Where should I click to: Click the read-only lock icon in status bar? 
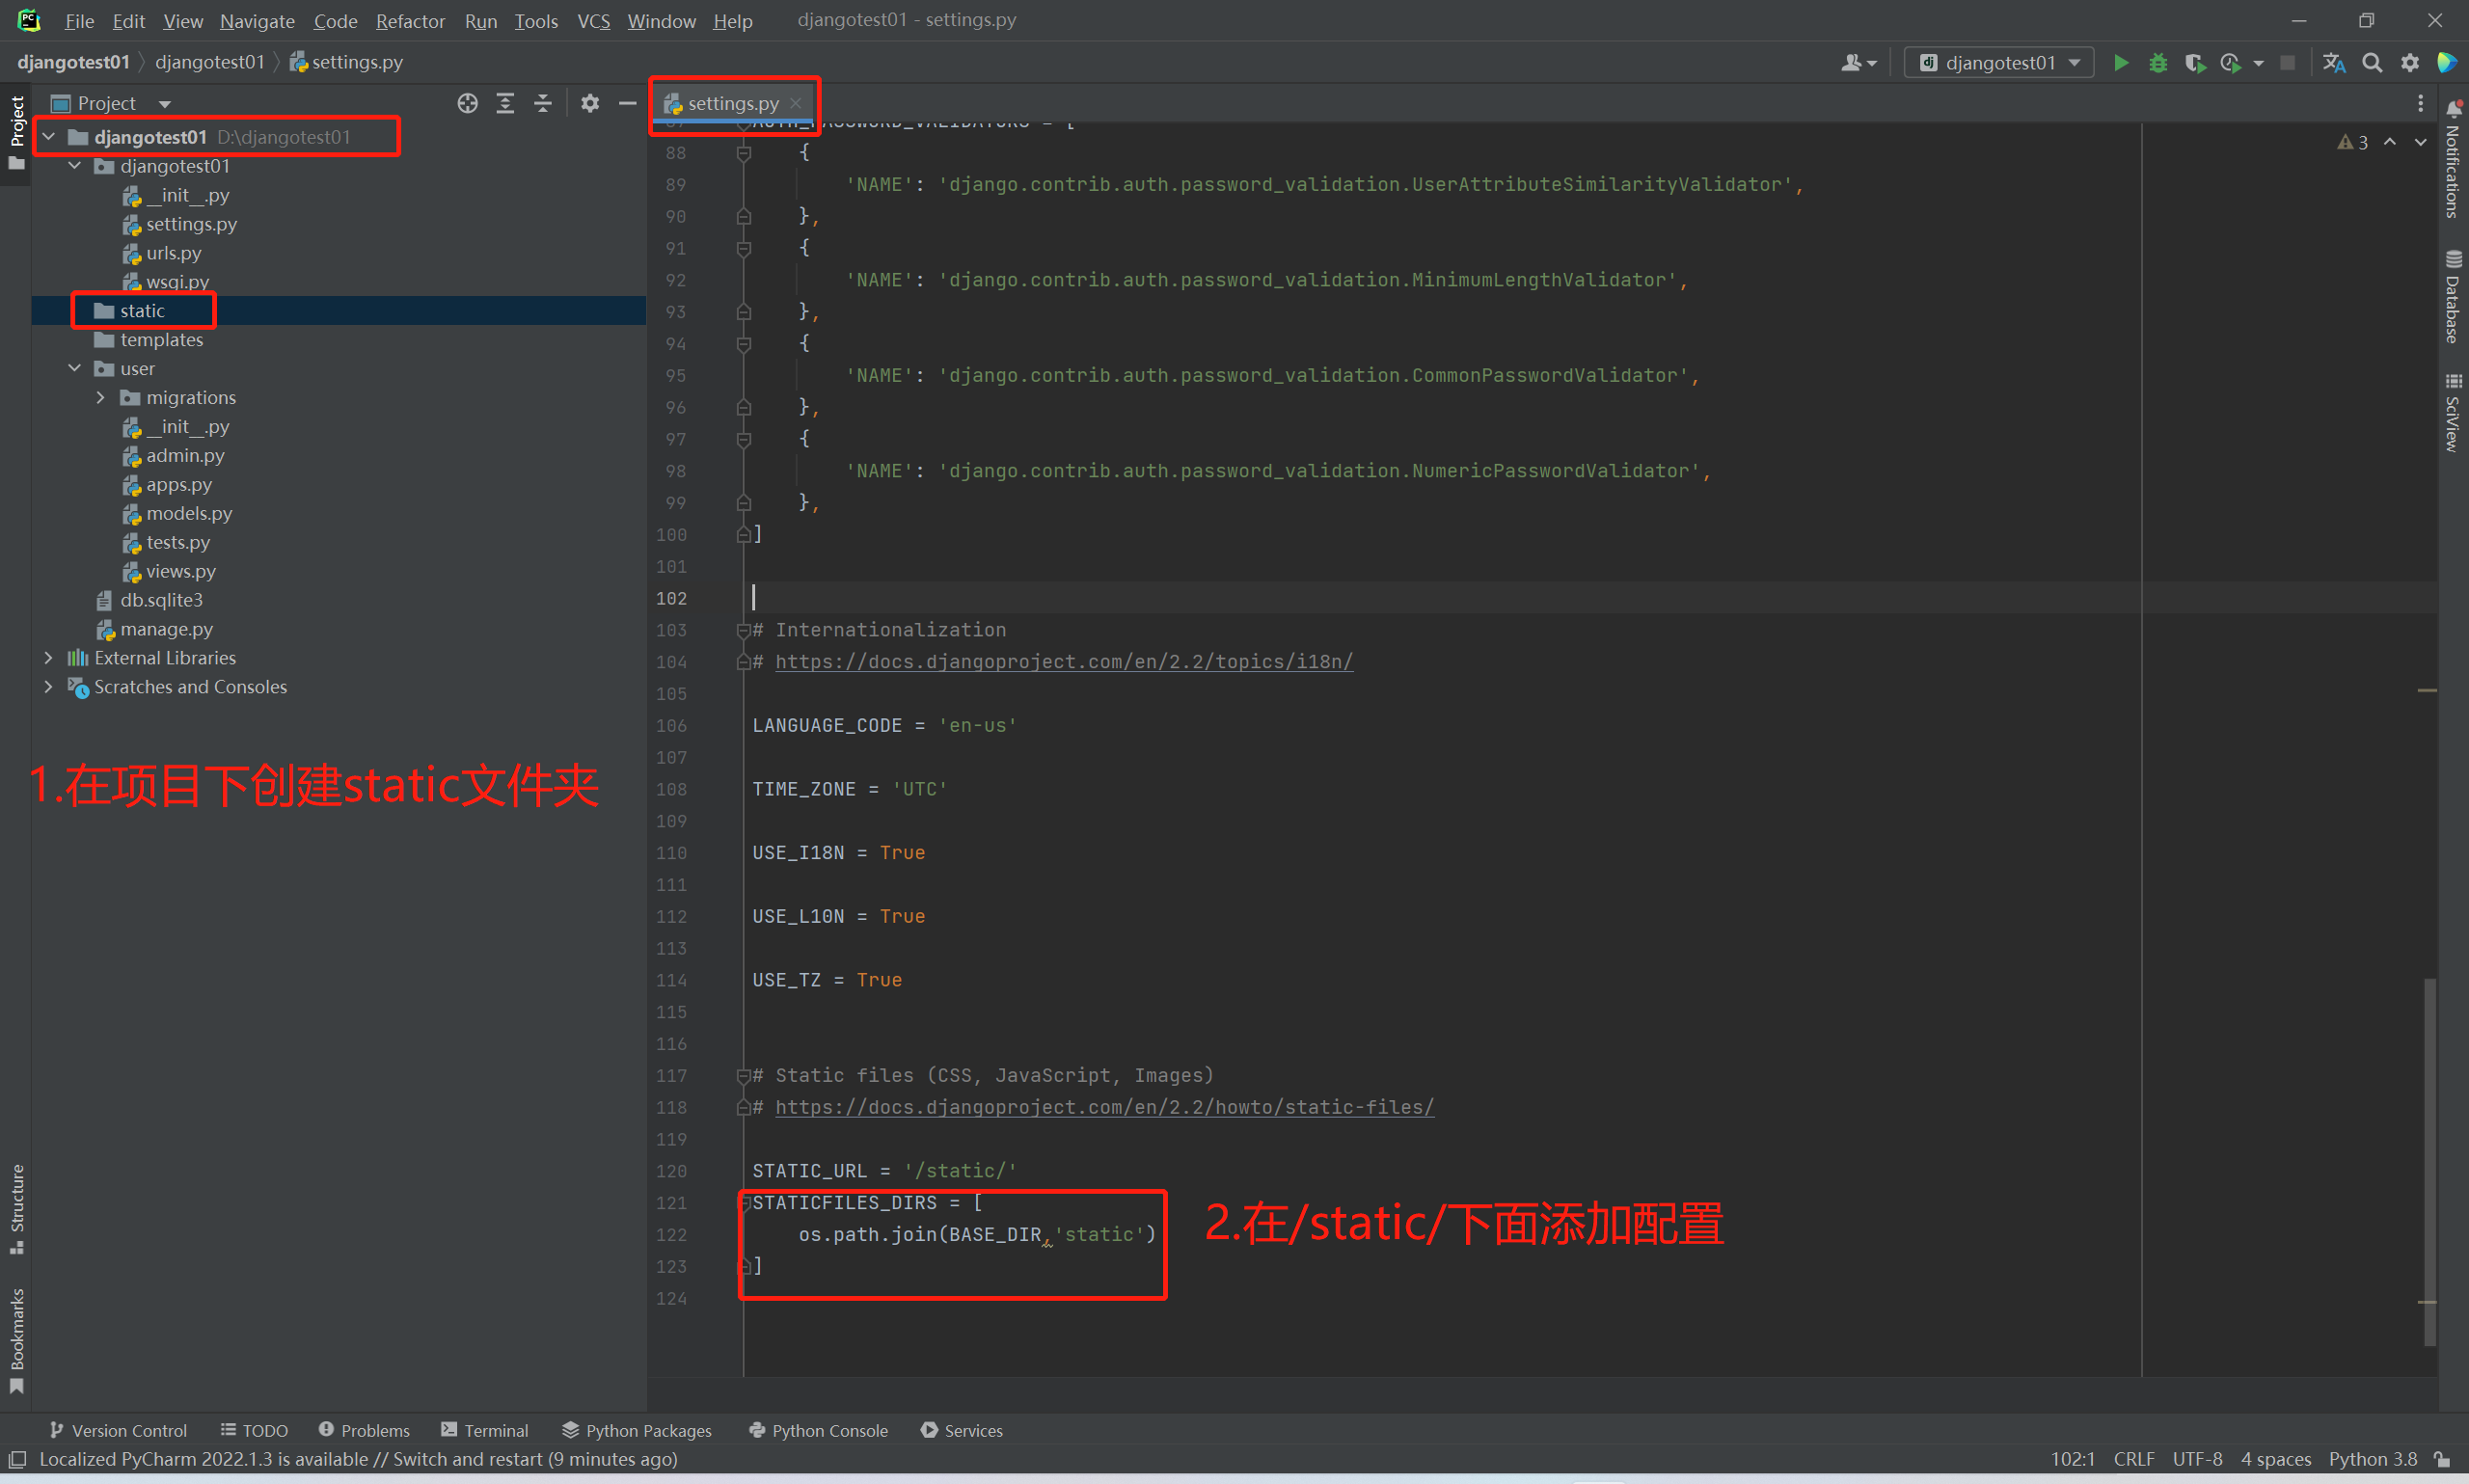coord(2442,1459)
